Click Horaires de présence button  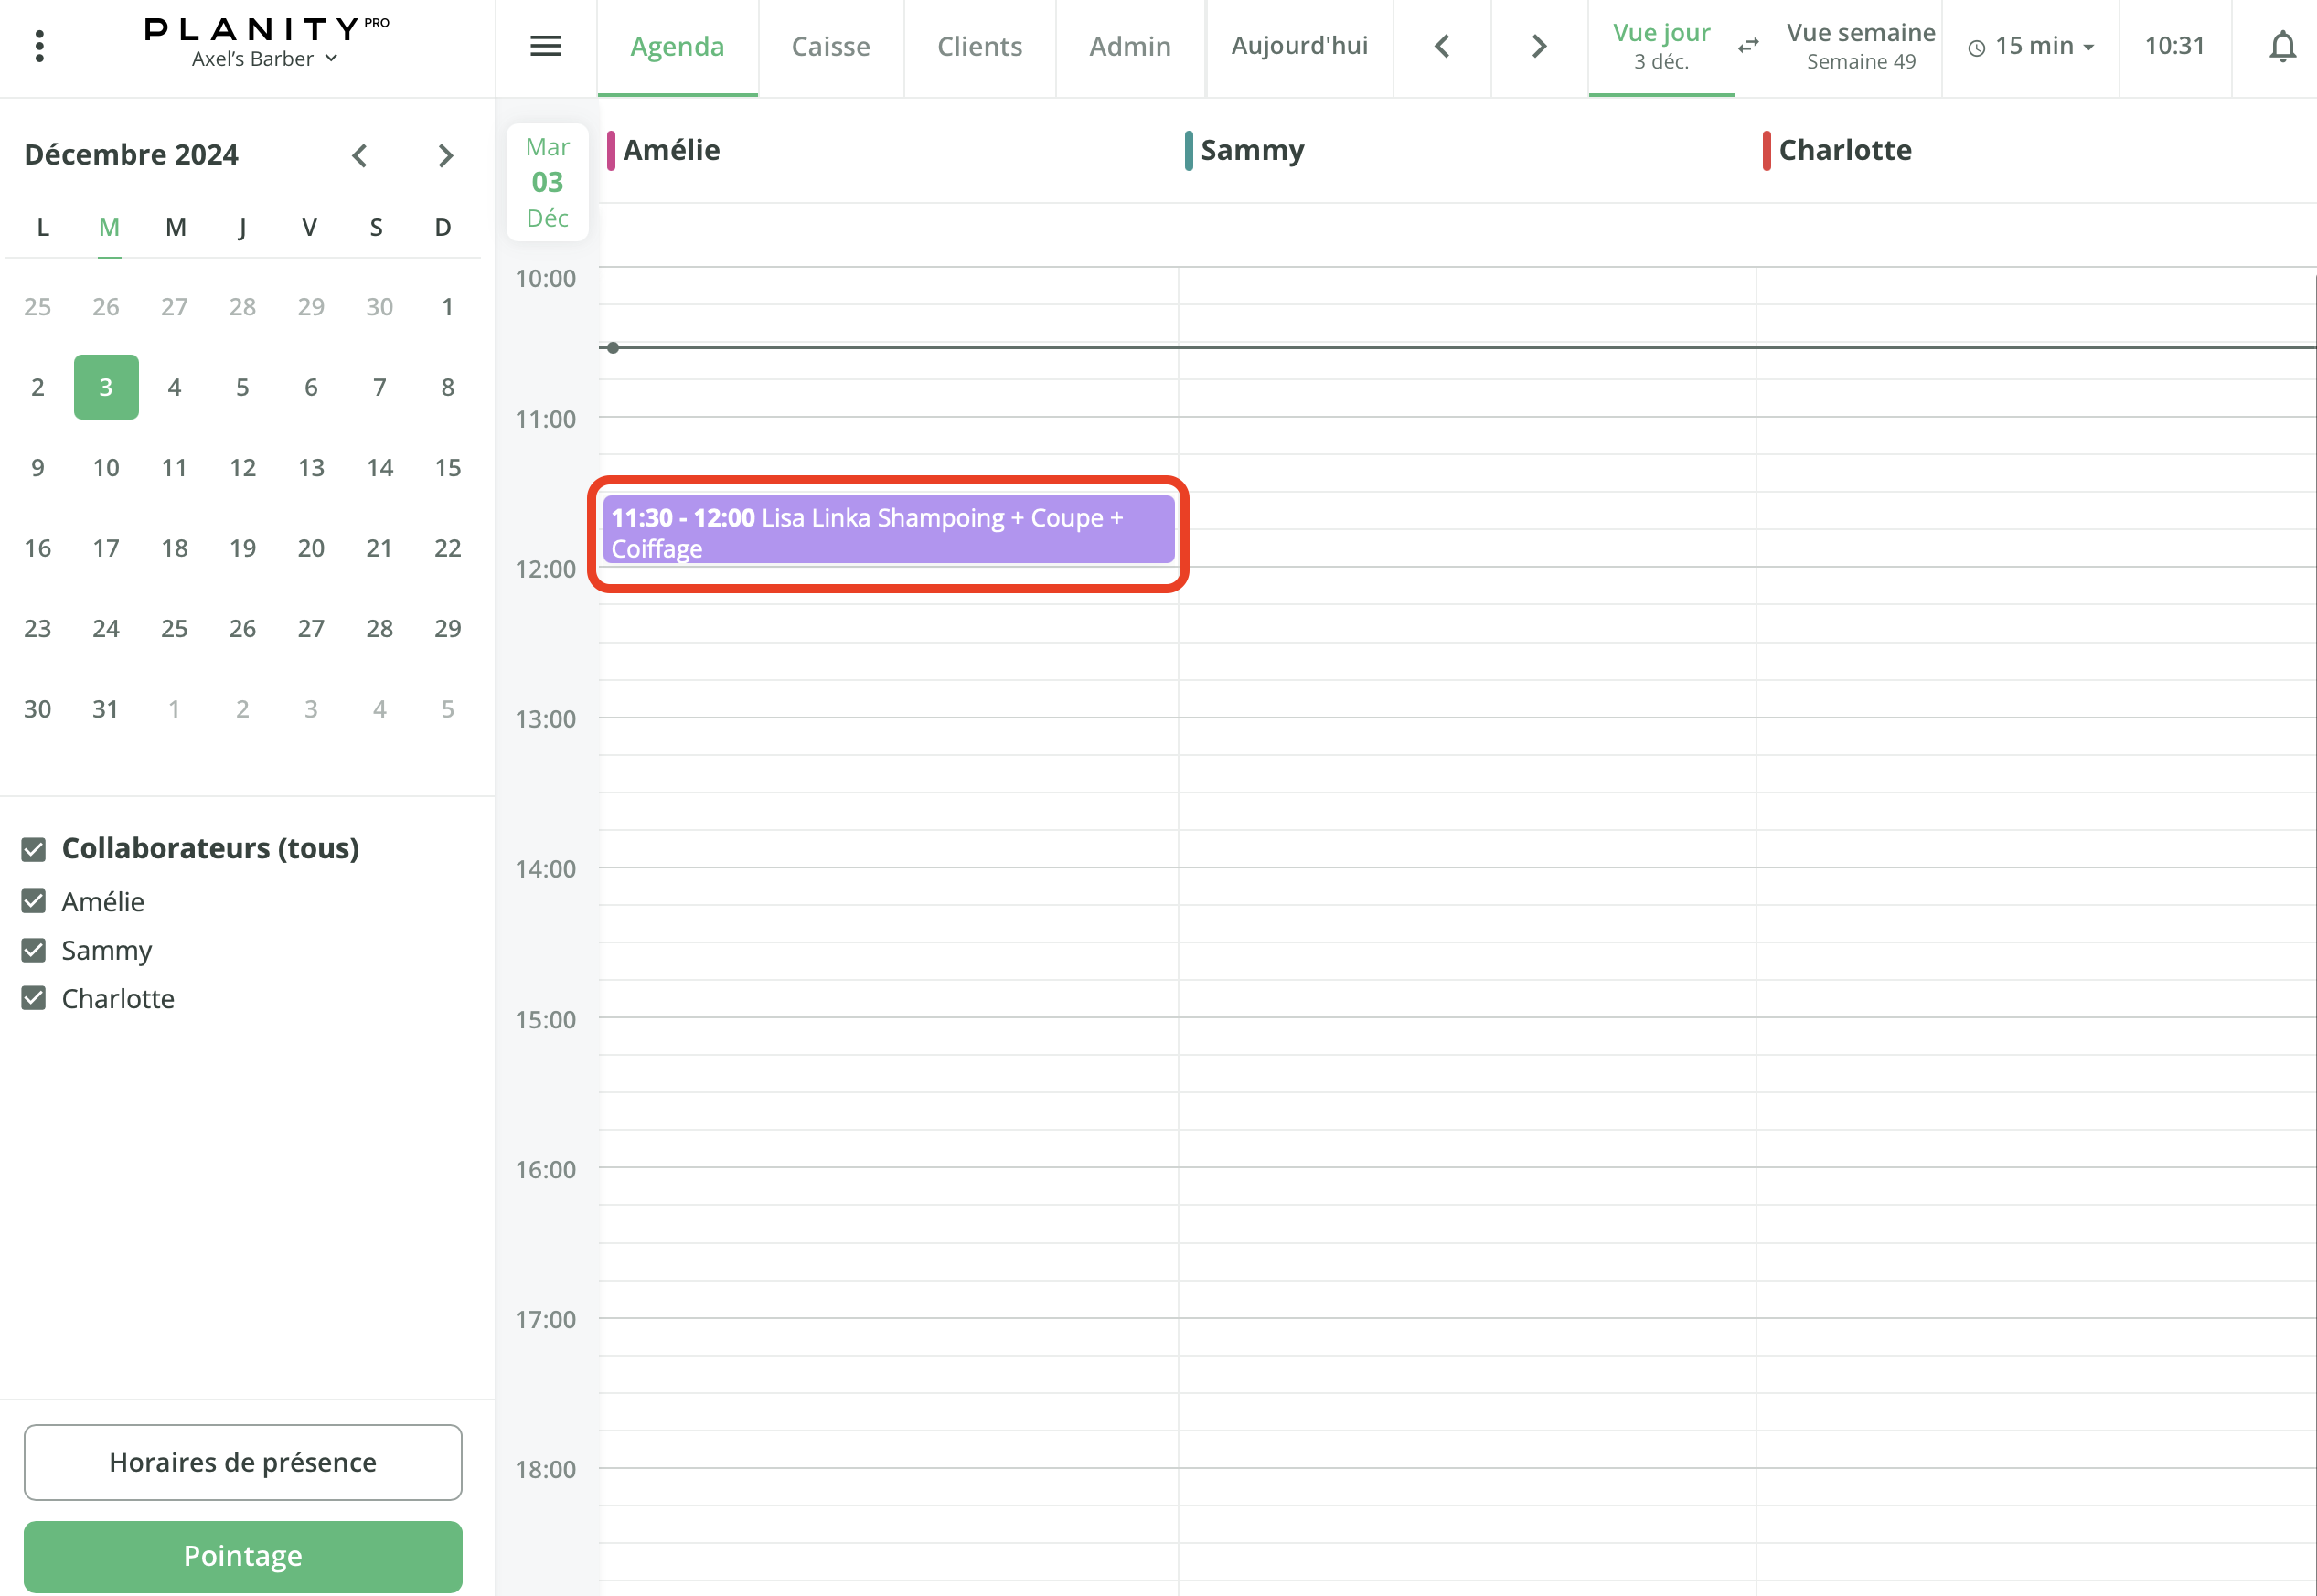click(x=243, y=1461)
